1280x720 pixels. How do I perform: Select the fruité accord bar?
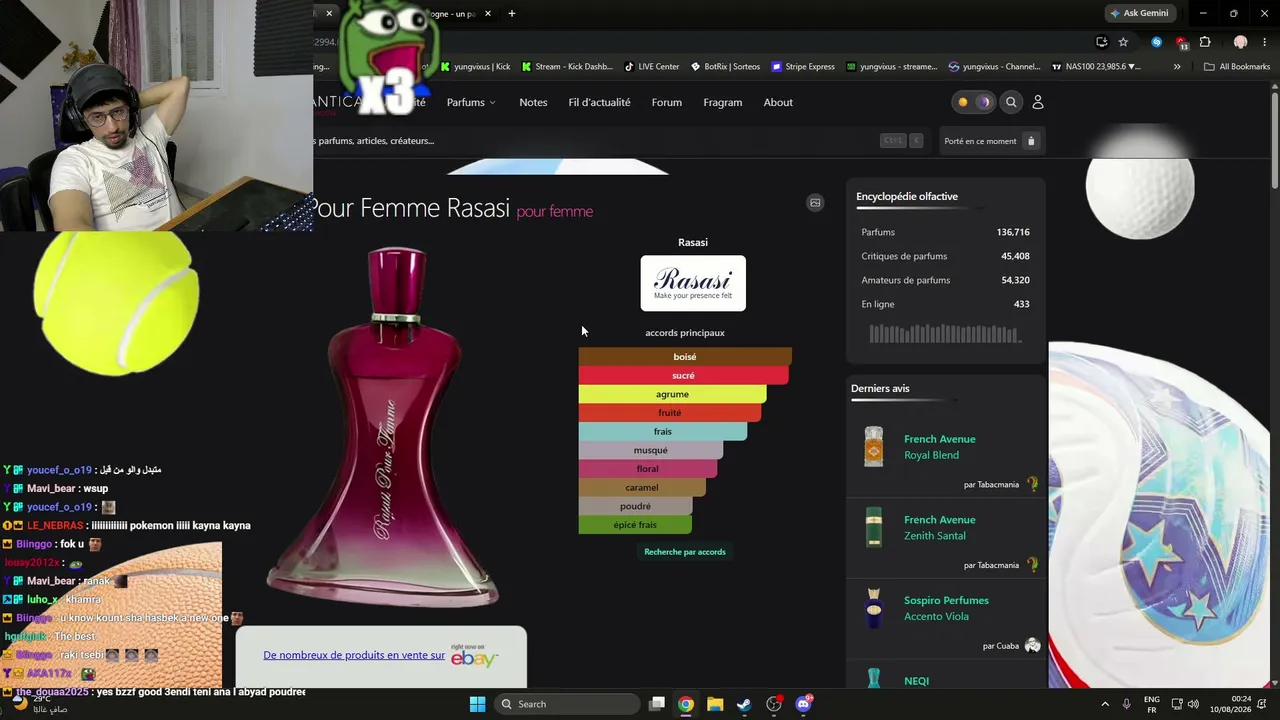pos(670,413)
